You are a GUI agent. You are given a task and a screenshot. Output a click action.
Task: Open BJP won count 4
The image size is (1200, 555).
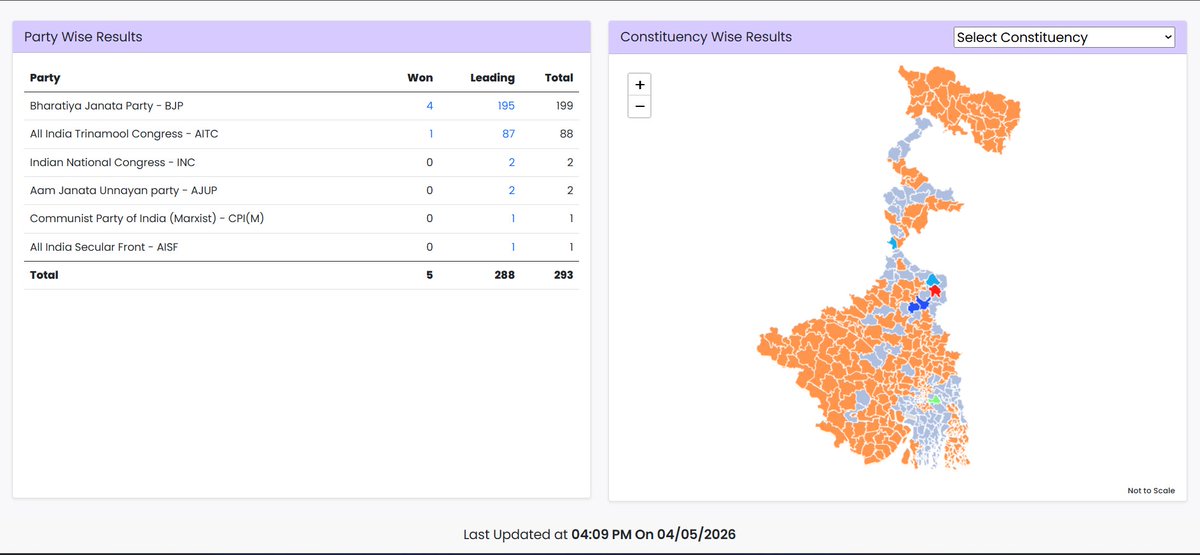(430, 105)
